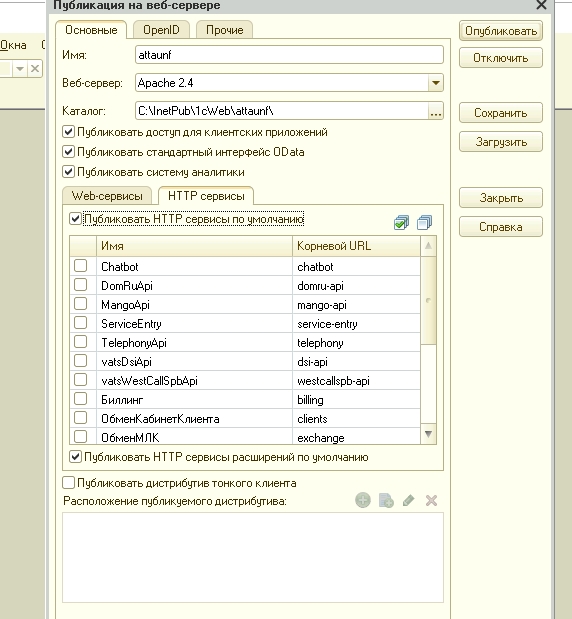Click the services list scrollbar thumb
This screenshot has width=572, height=619.
pos(428,300)
